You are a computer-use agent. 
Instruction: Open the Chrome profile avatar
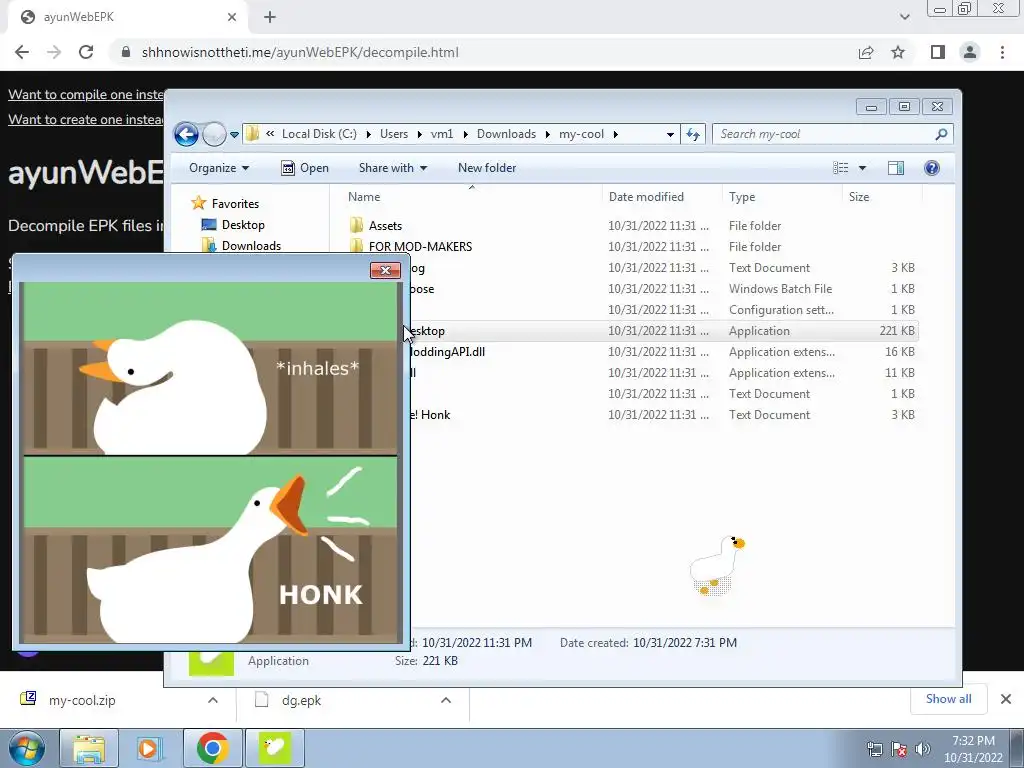tap(970, 52)
